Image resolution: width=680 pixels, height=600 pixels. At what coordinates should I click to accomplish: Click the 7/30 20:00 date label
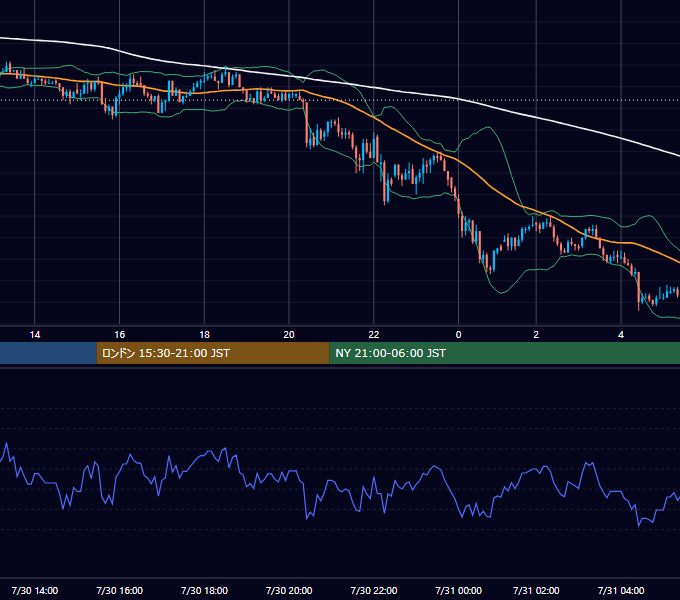289,590
